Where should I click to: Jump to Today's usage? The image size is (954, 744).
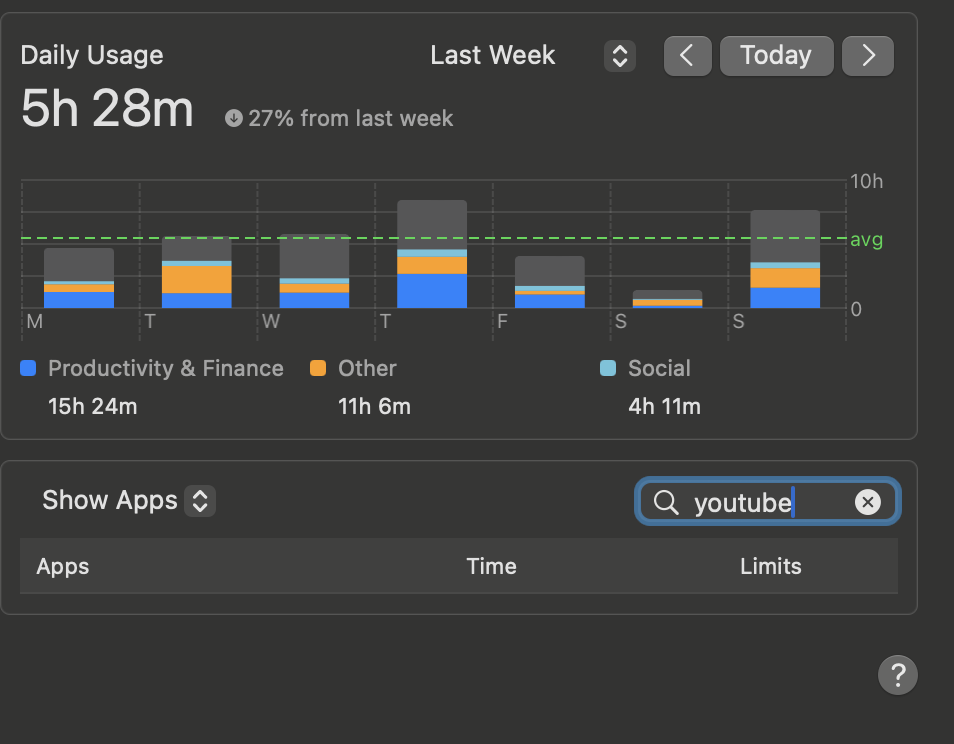coord(776,56)
